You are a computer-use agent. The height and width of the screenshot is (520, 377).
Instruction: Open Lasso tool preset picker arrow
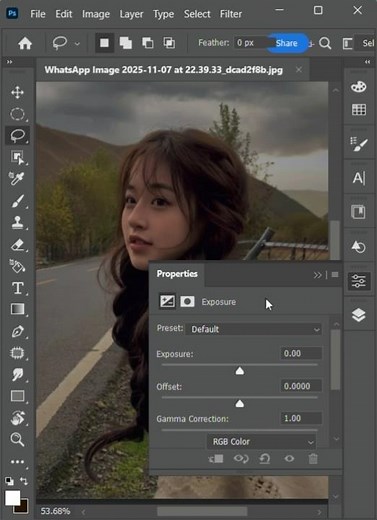pos(77,44)
